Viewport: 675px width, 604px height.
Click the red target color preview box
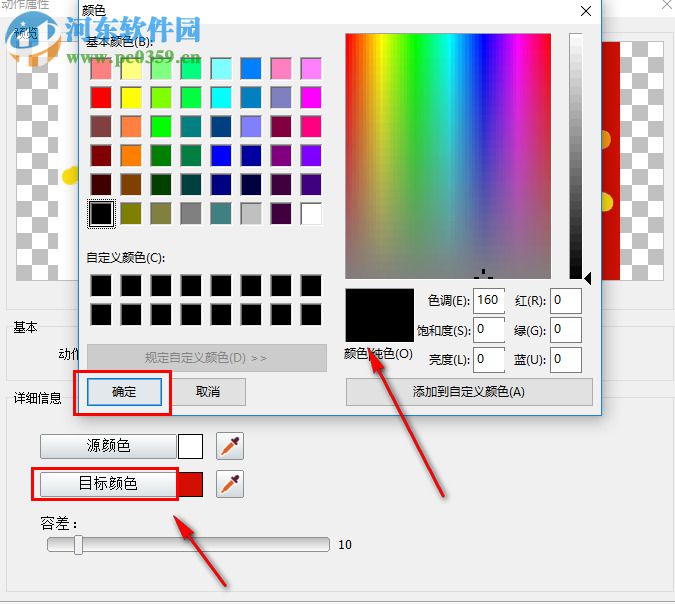click(191, 484)
